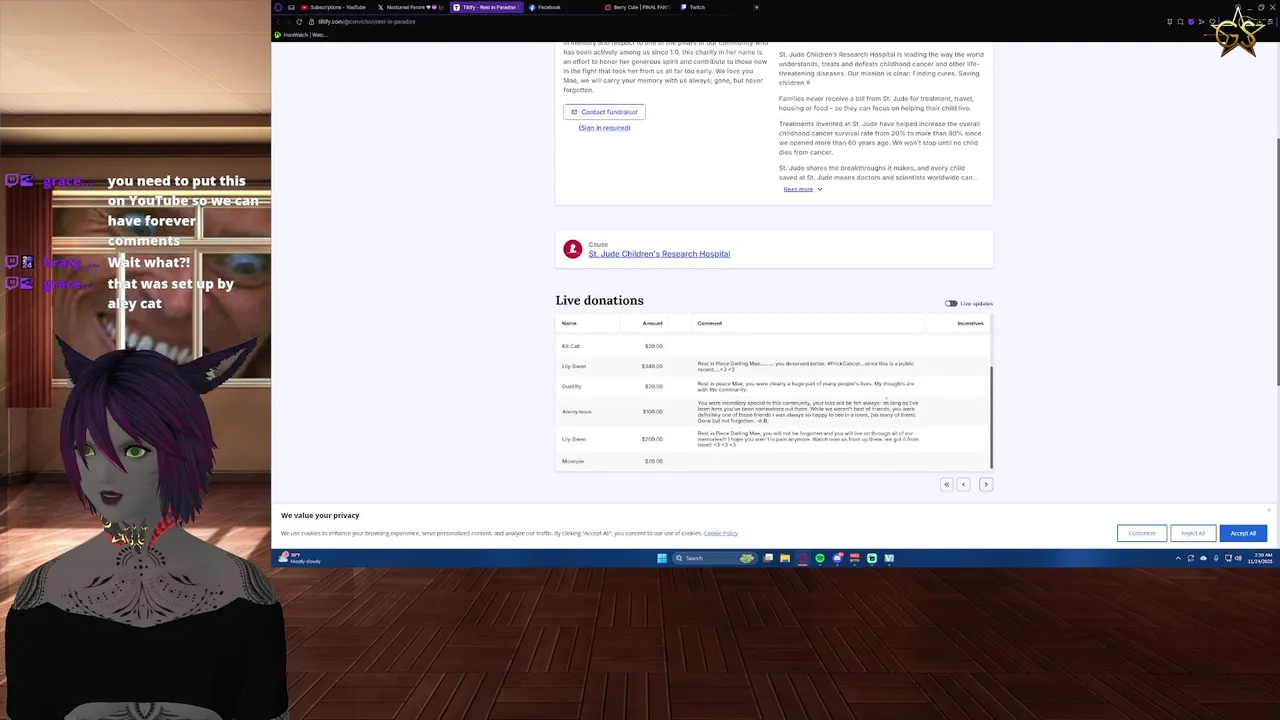The width and height of the screenshot is (1280, 720).
Task: Select the Duality donor name
Action: tap(571, 386)
